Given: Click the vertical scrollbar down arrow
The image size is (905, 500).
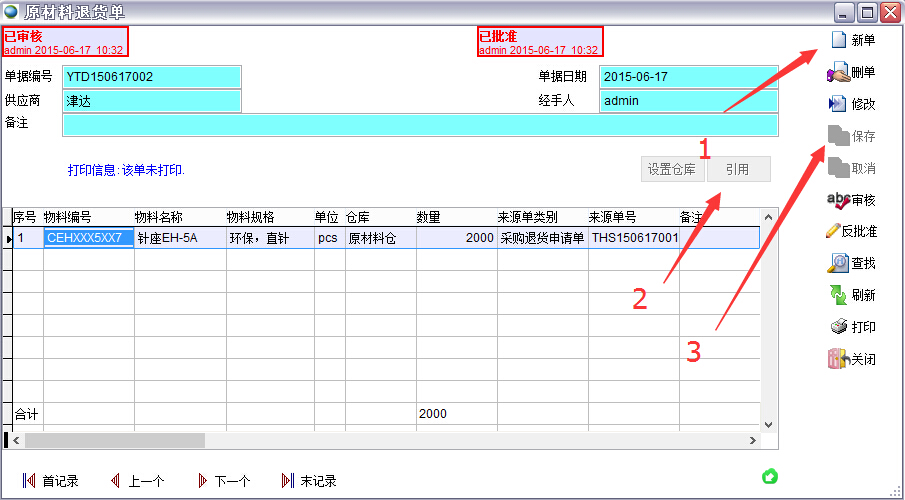Looking at the screenshot, I should [768, 424].
